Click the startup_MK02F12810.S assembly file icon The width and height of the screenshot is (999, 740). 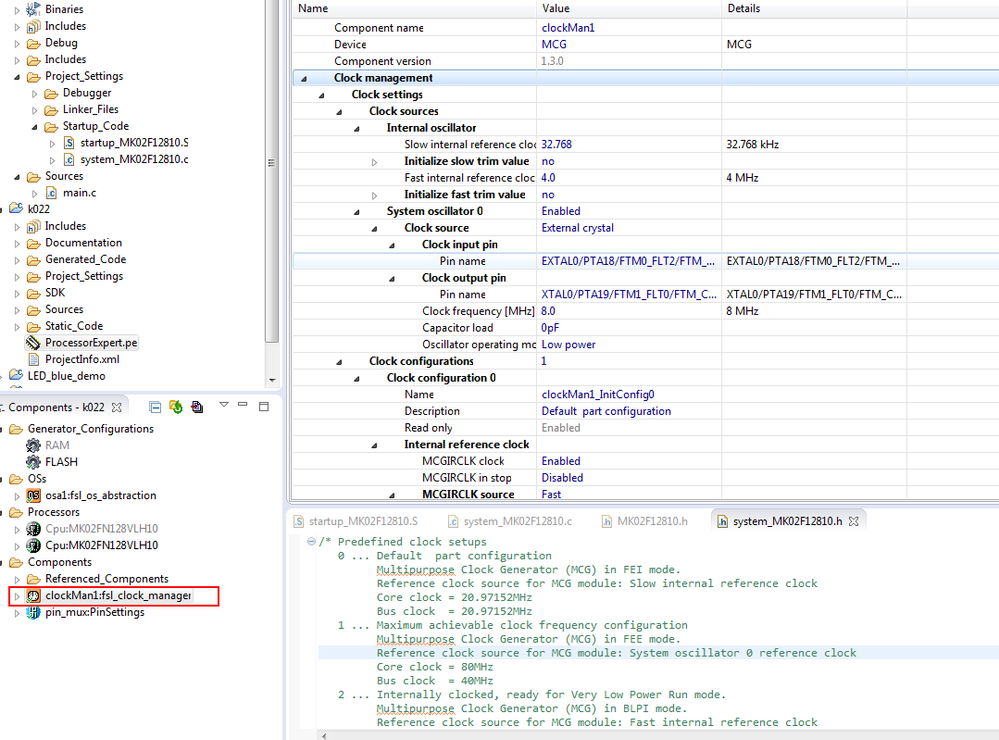pos(69,143)
